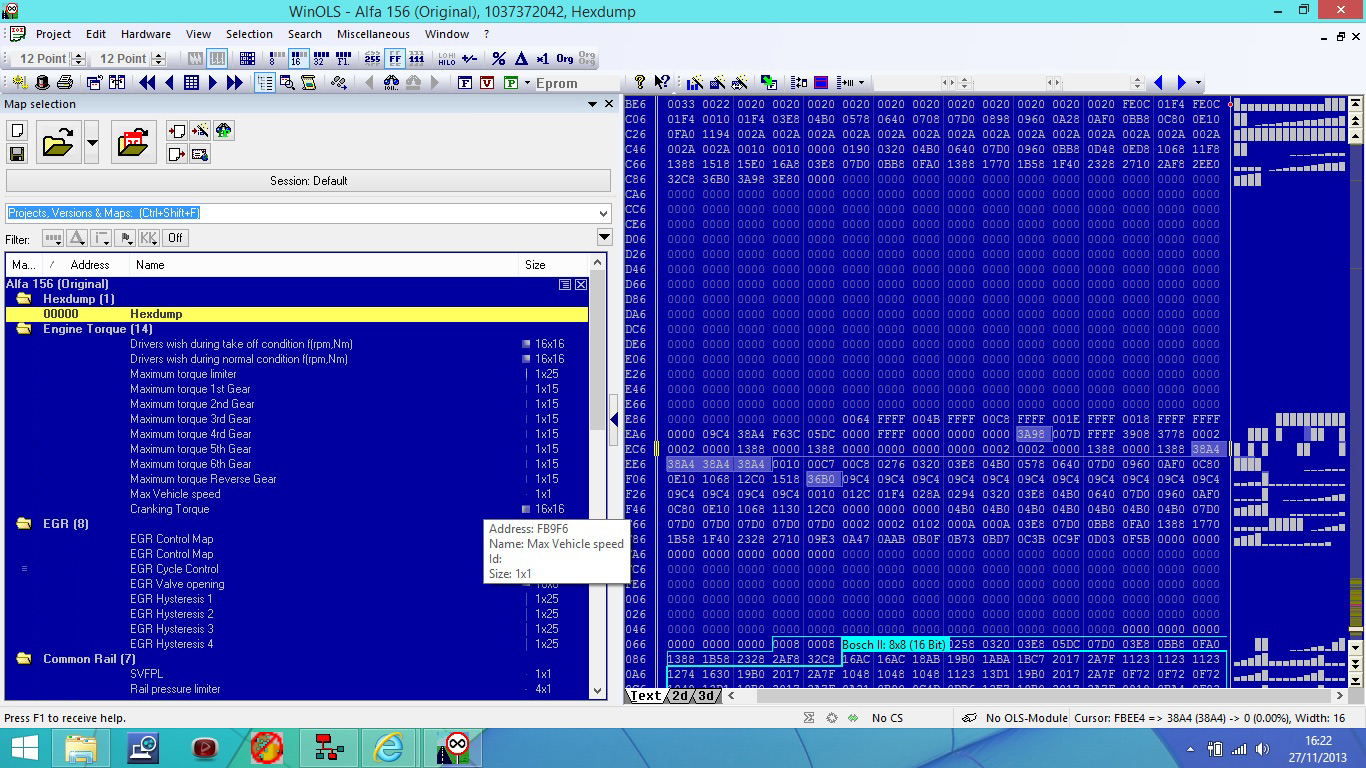Click the open project folder icon
The image size is (1366, 768).
(58, 143)
